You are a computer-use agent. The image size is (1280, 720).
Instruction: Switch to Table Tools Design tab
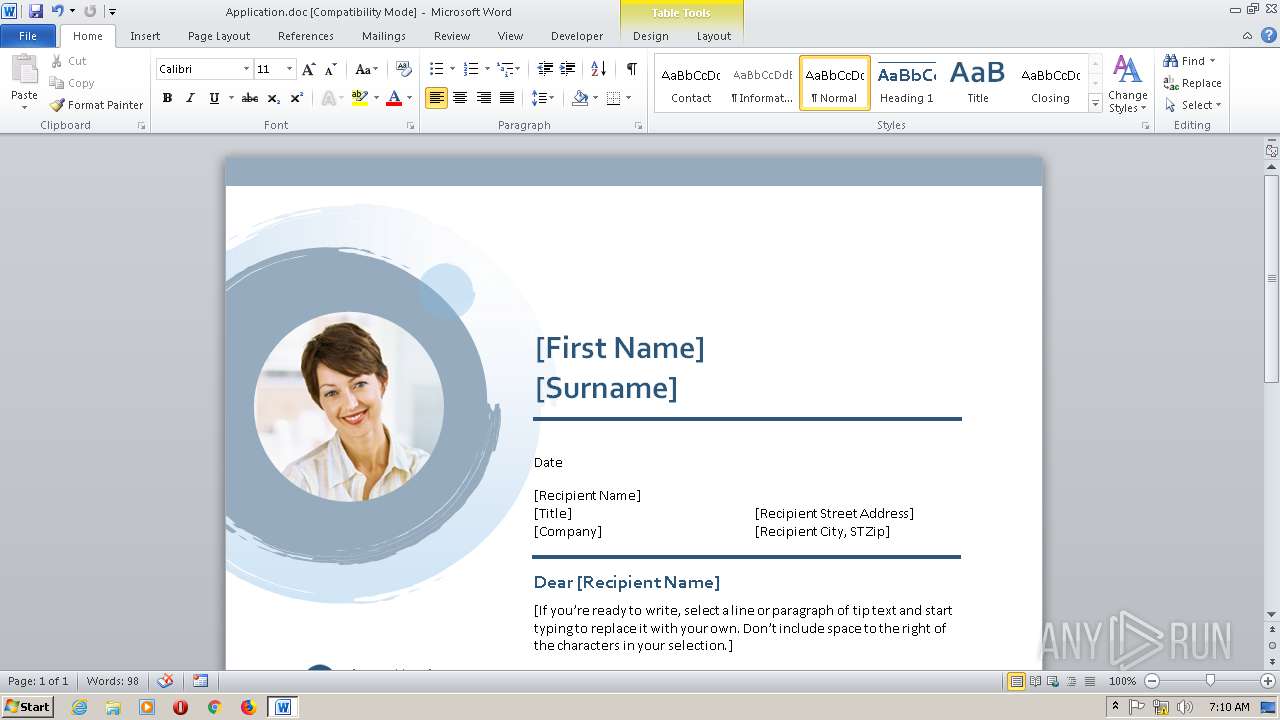coord(651,36)
